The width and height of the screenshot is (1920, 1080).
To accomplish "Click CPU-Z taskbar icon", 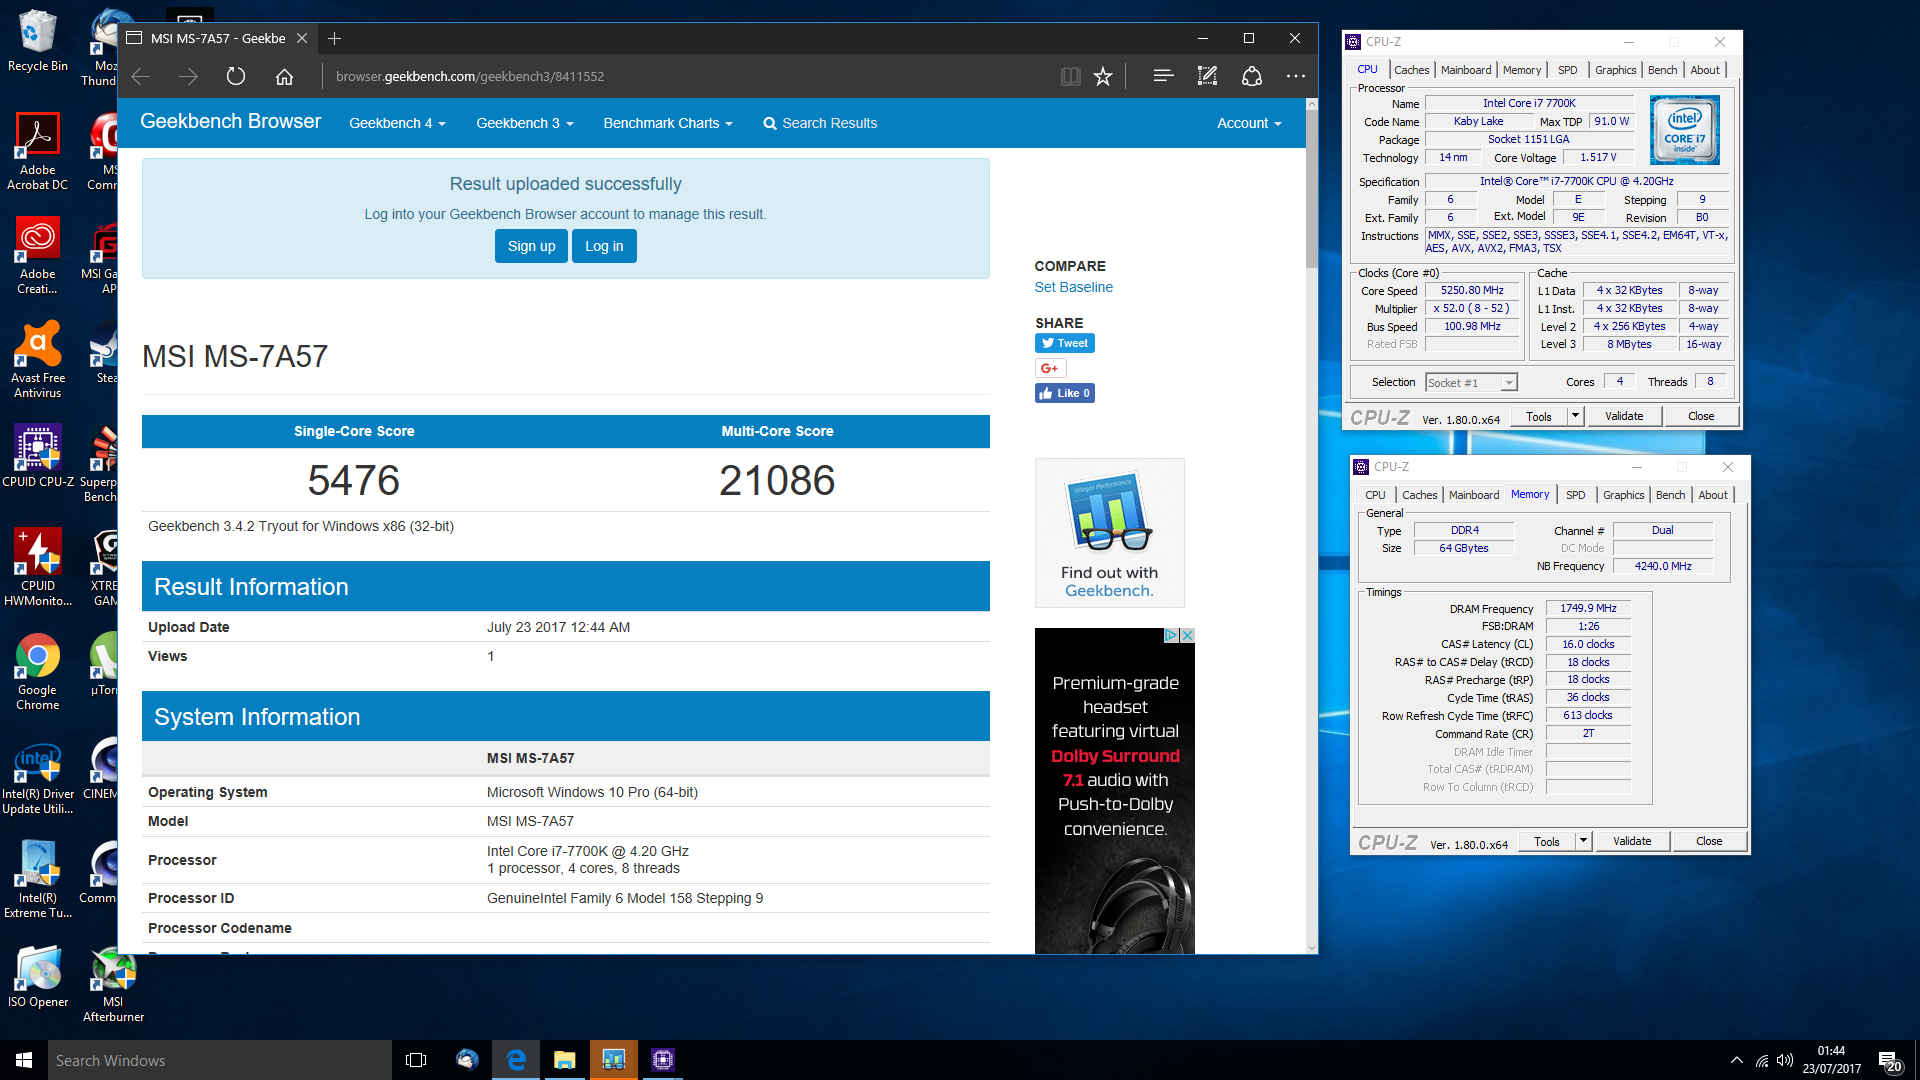I will (x=662, y=1060).
